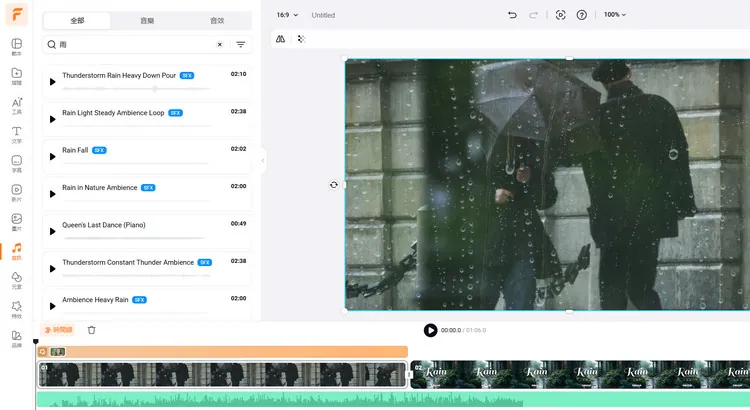Play the Thunderstorm Rain Heavy Down Pour preview
This screenshot has width=750, height=410.
pyautogui.click(x=53, y=82)
